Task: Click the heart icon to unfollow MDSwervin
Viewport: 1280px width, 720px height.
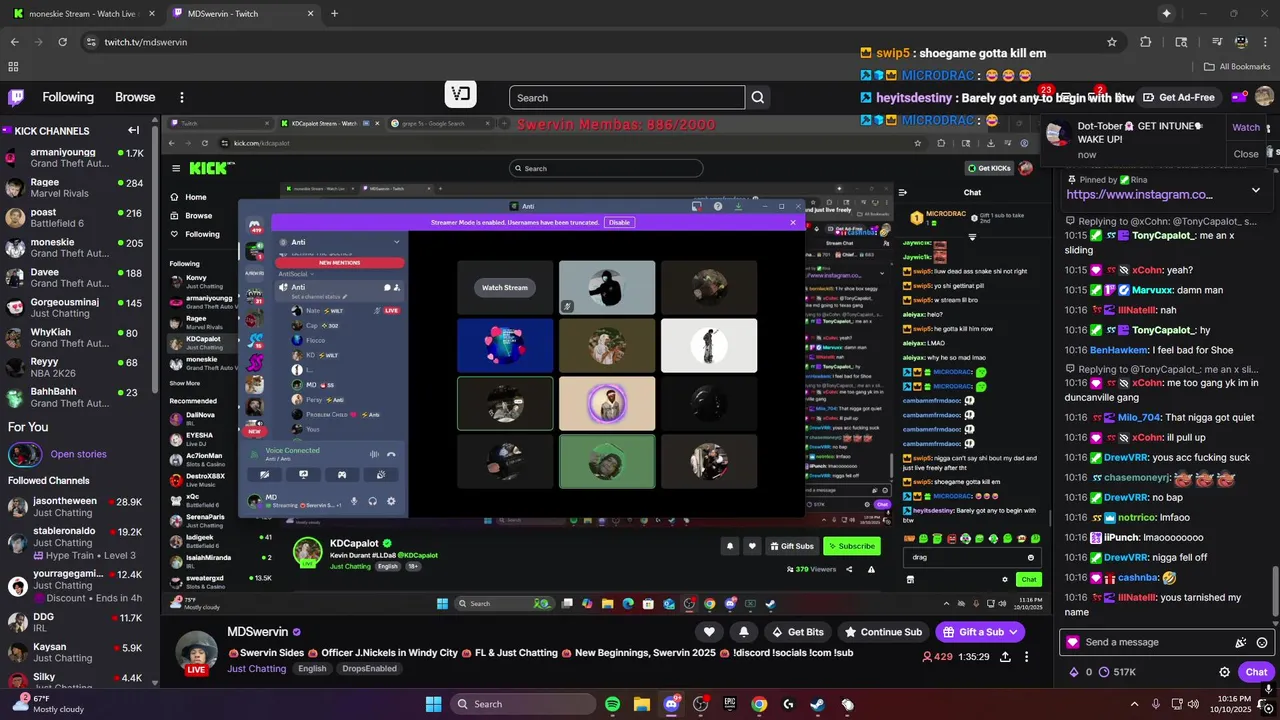Action: (709, 632)
